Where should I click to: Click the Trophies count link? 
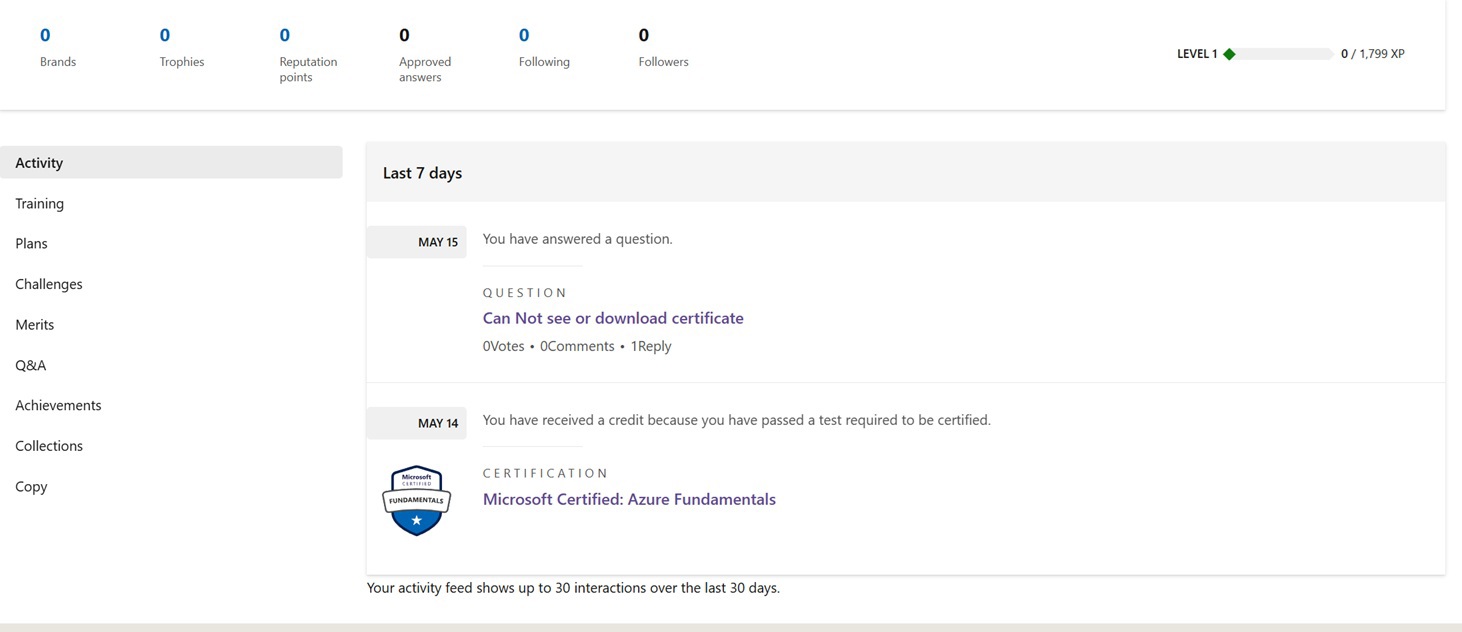click(x=165, y=35)
